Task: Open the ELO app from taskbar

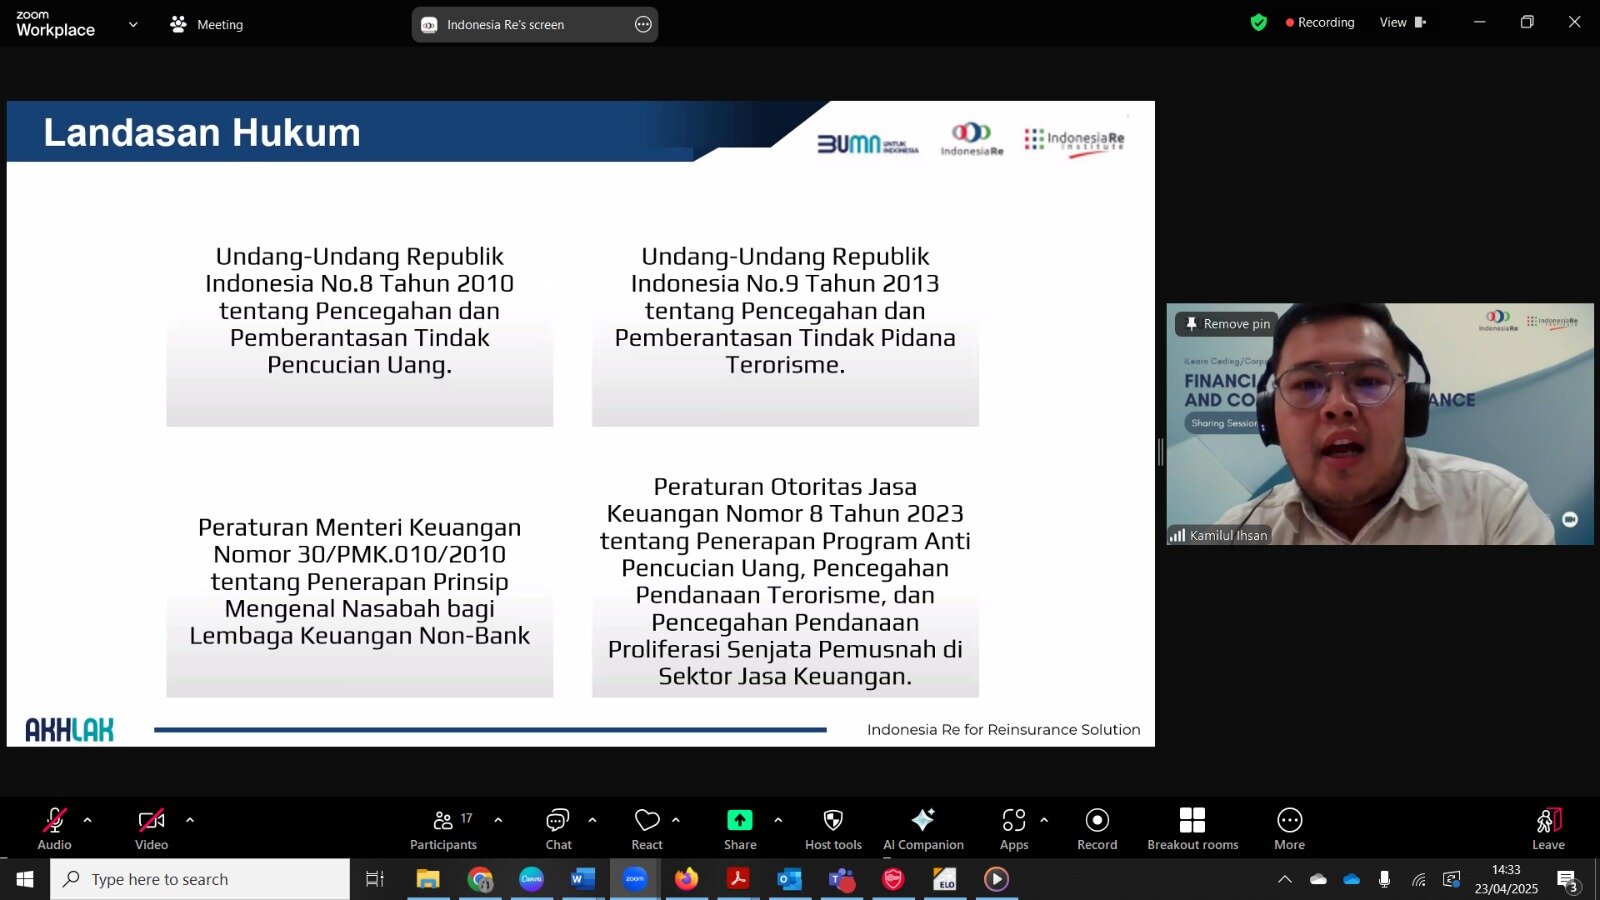Action: coord(945,879)
